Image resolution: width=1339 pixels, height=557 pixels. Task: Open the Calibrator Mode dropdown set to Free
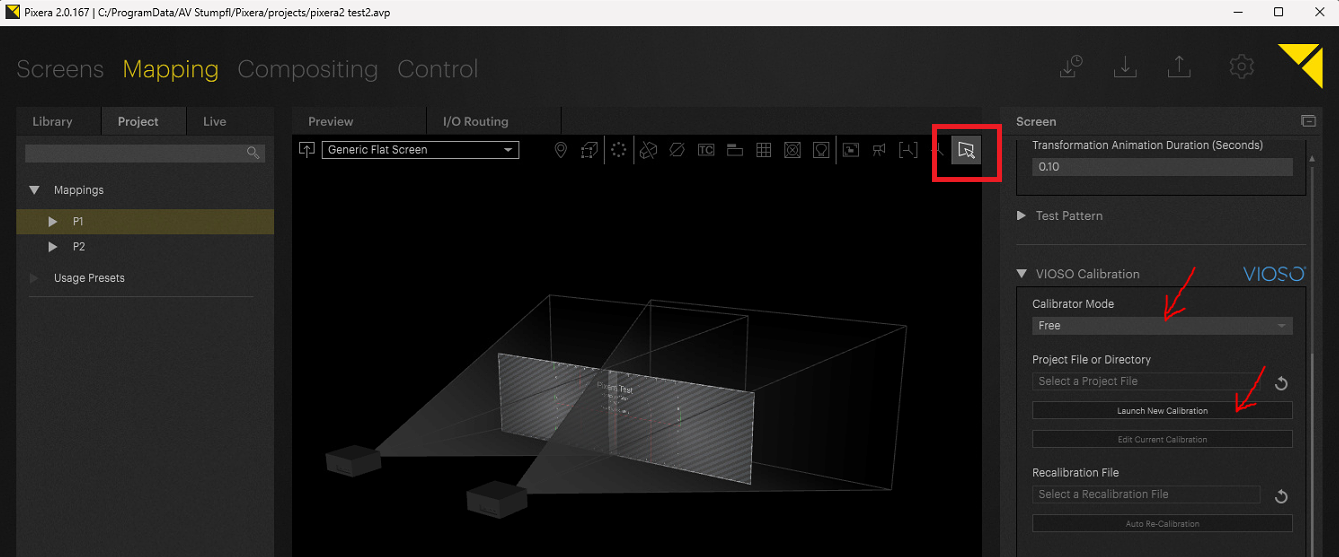coord(1161,326)
